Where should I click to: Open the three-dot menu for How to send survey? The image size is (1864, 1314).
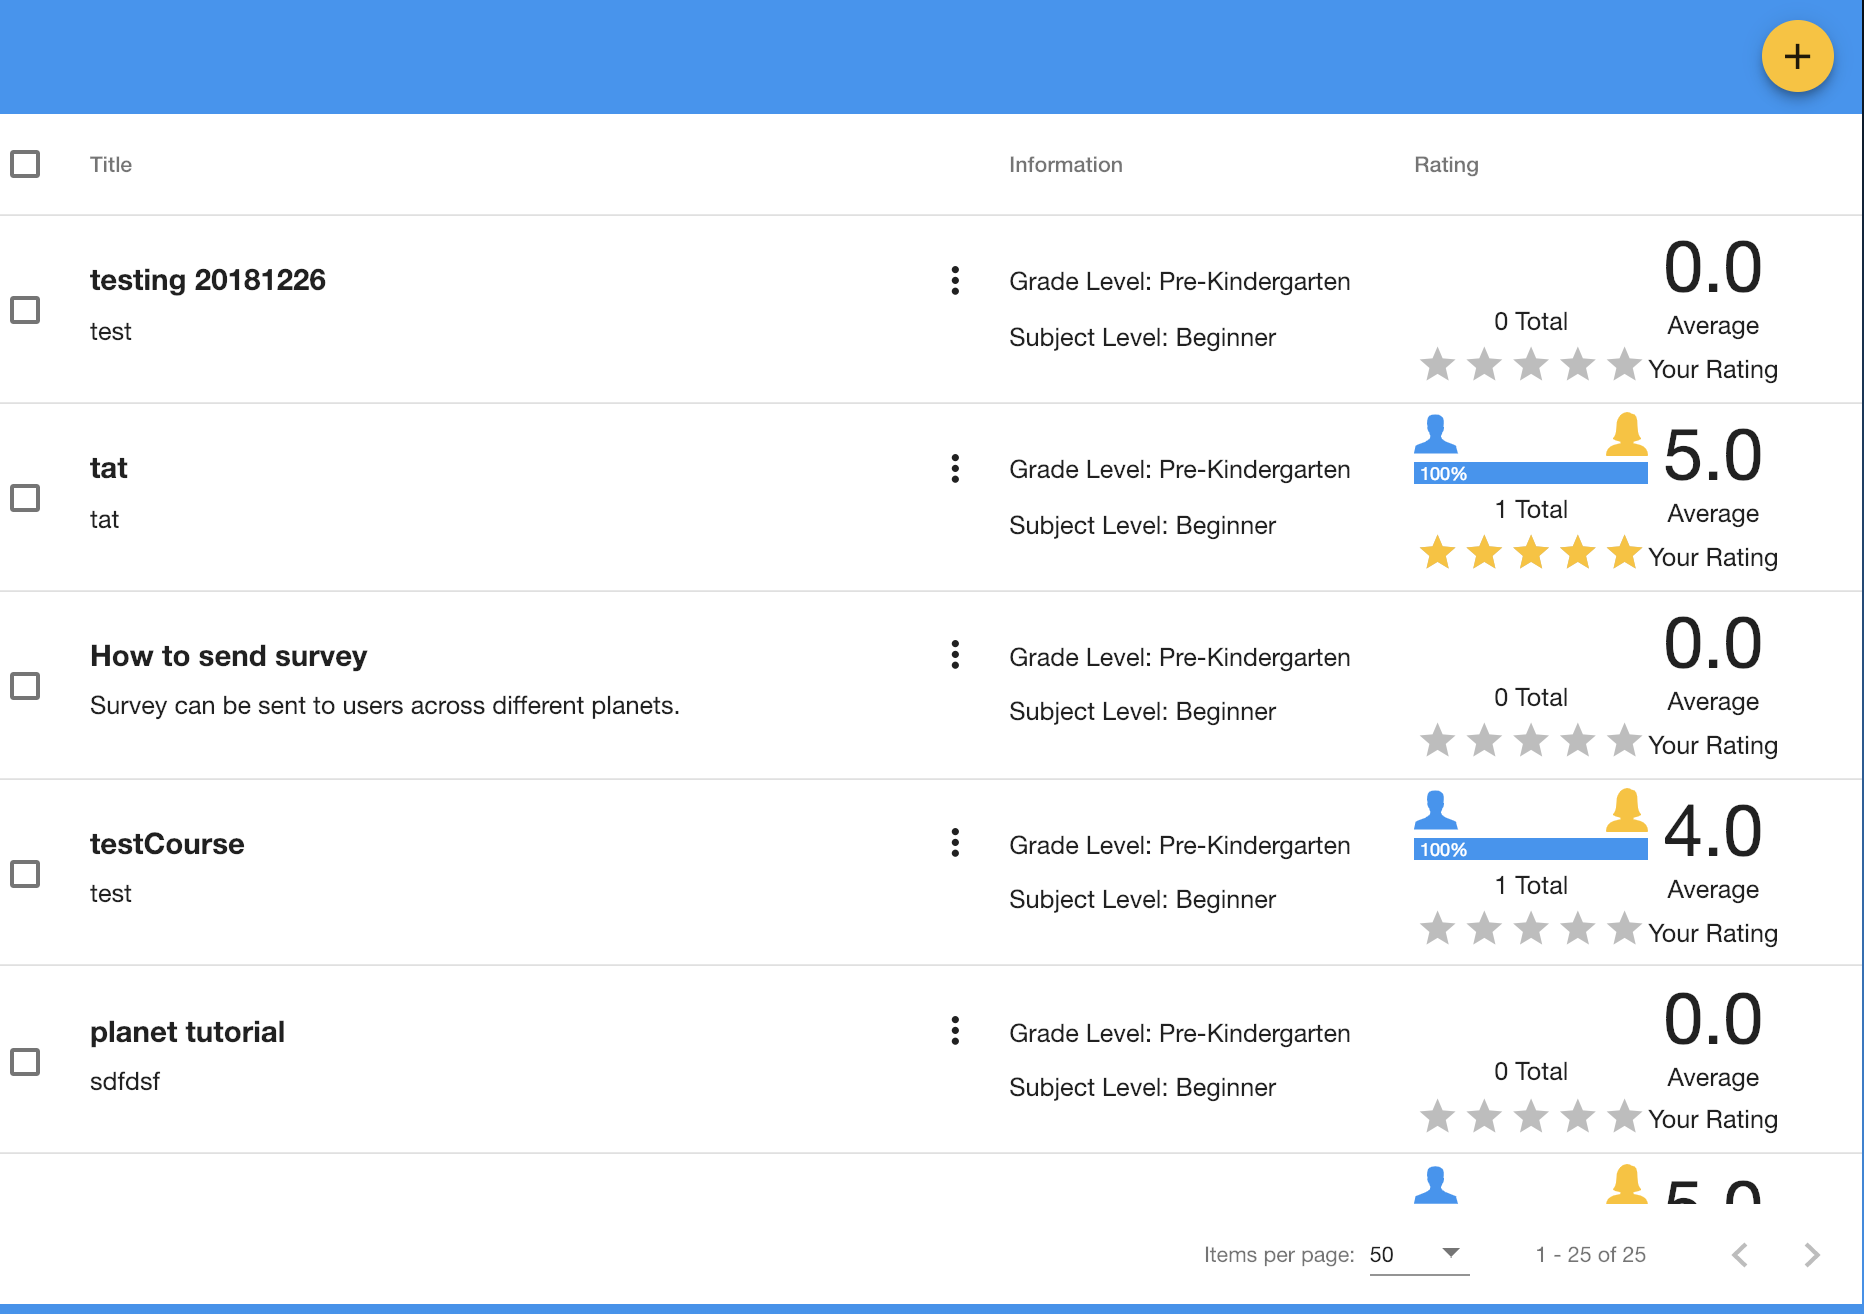point(955,656)
